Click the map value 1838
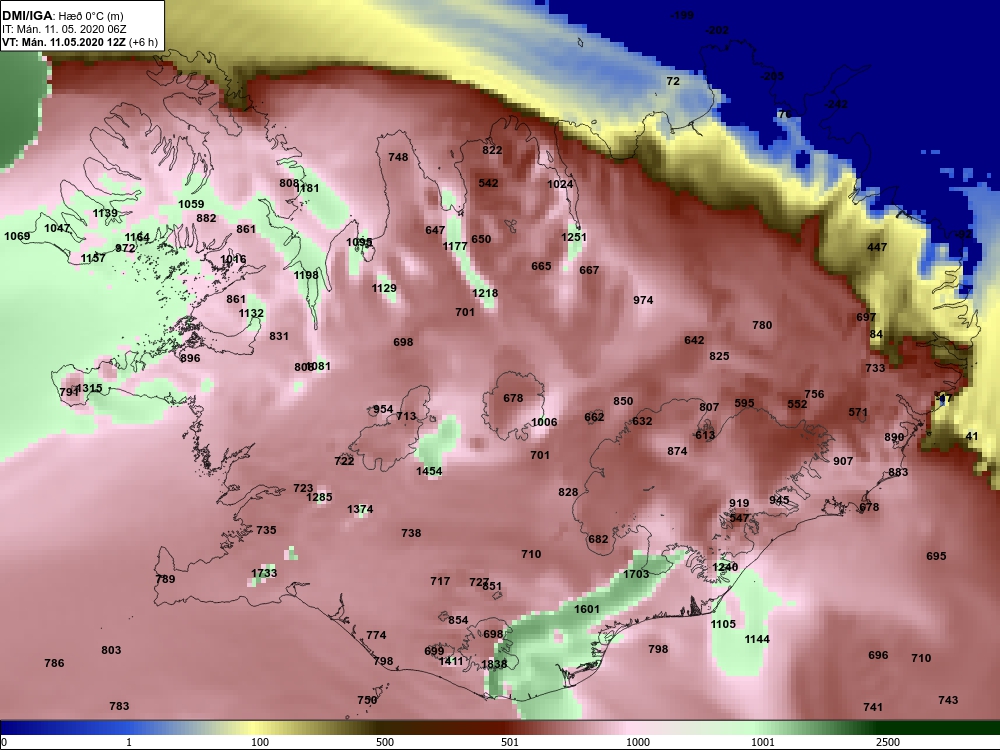1000x750 pixels. coord(494,665)
